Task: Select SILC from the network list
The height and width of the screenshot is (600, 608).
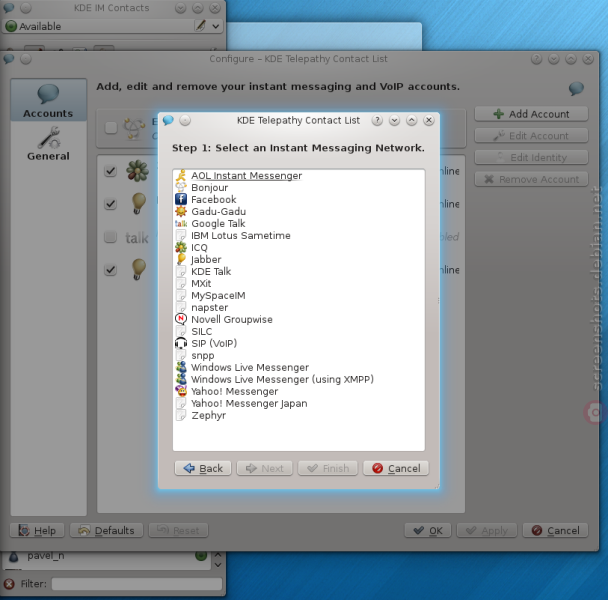Action: tap(299, 331)
